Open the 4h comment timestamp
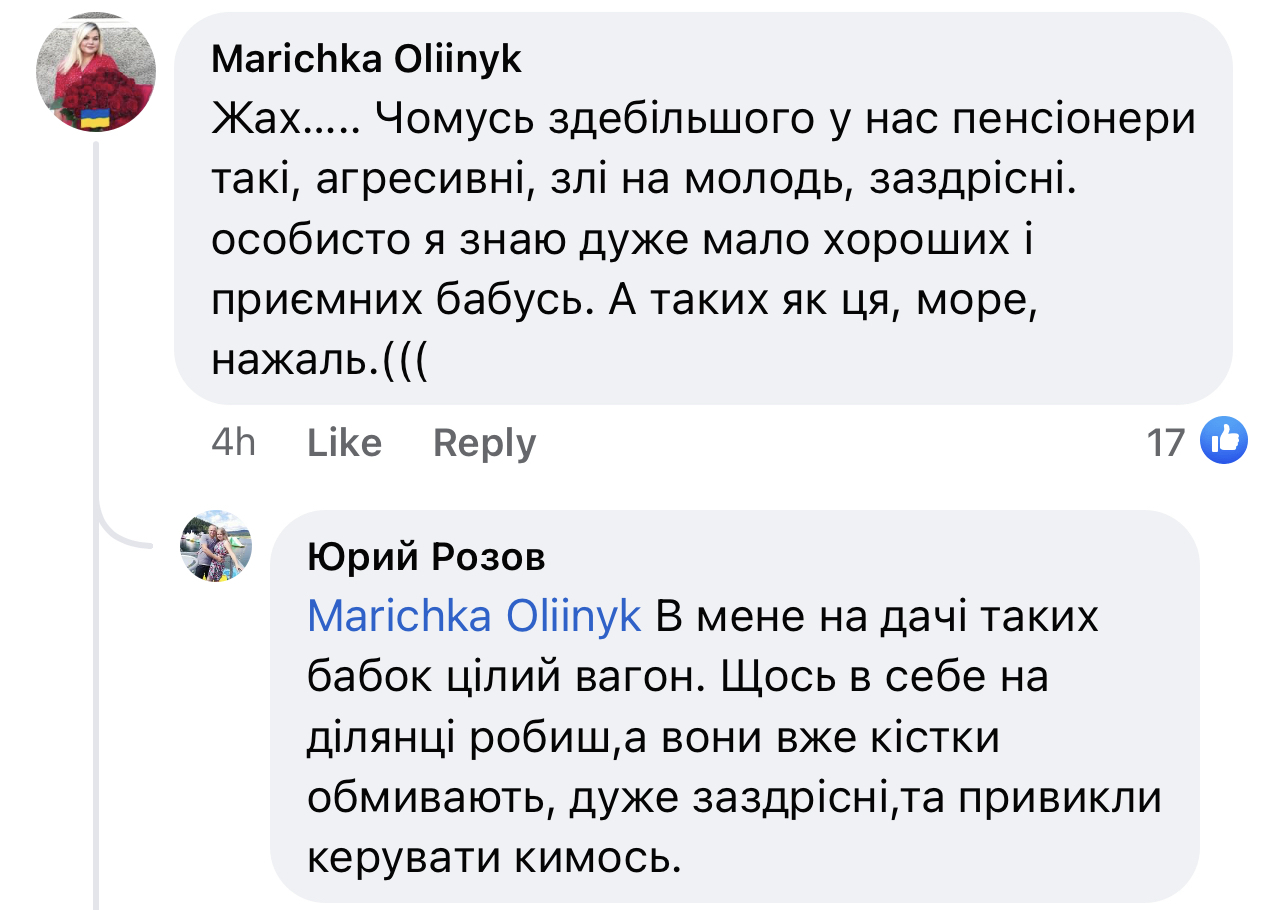Viewport: 1284px width, 910px height. 233,443
